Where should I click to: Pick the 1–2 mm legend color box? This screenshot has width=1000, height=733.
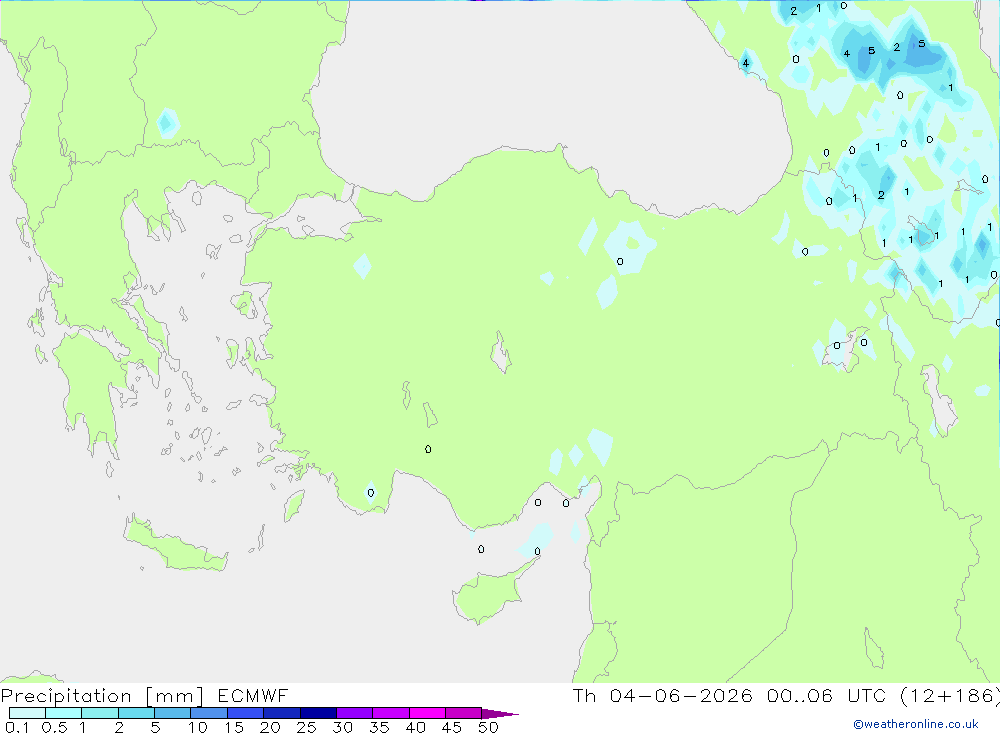pyautogui.click(x=99, y=713)
